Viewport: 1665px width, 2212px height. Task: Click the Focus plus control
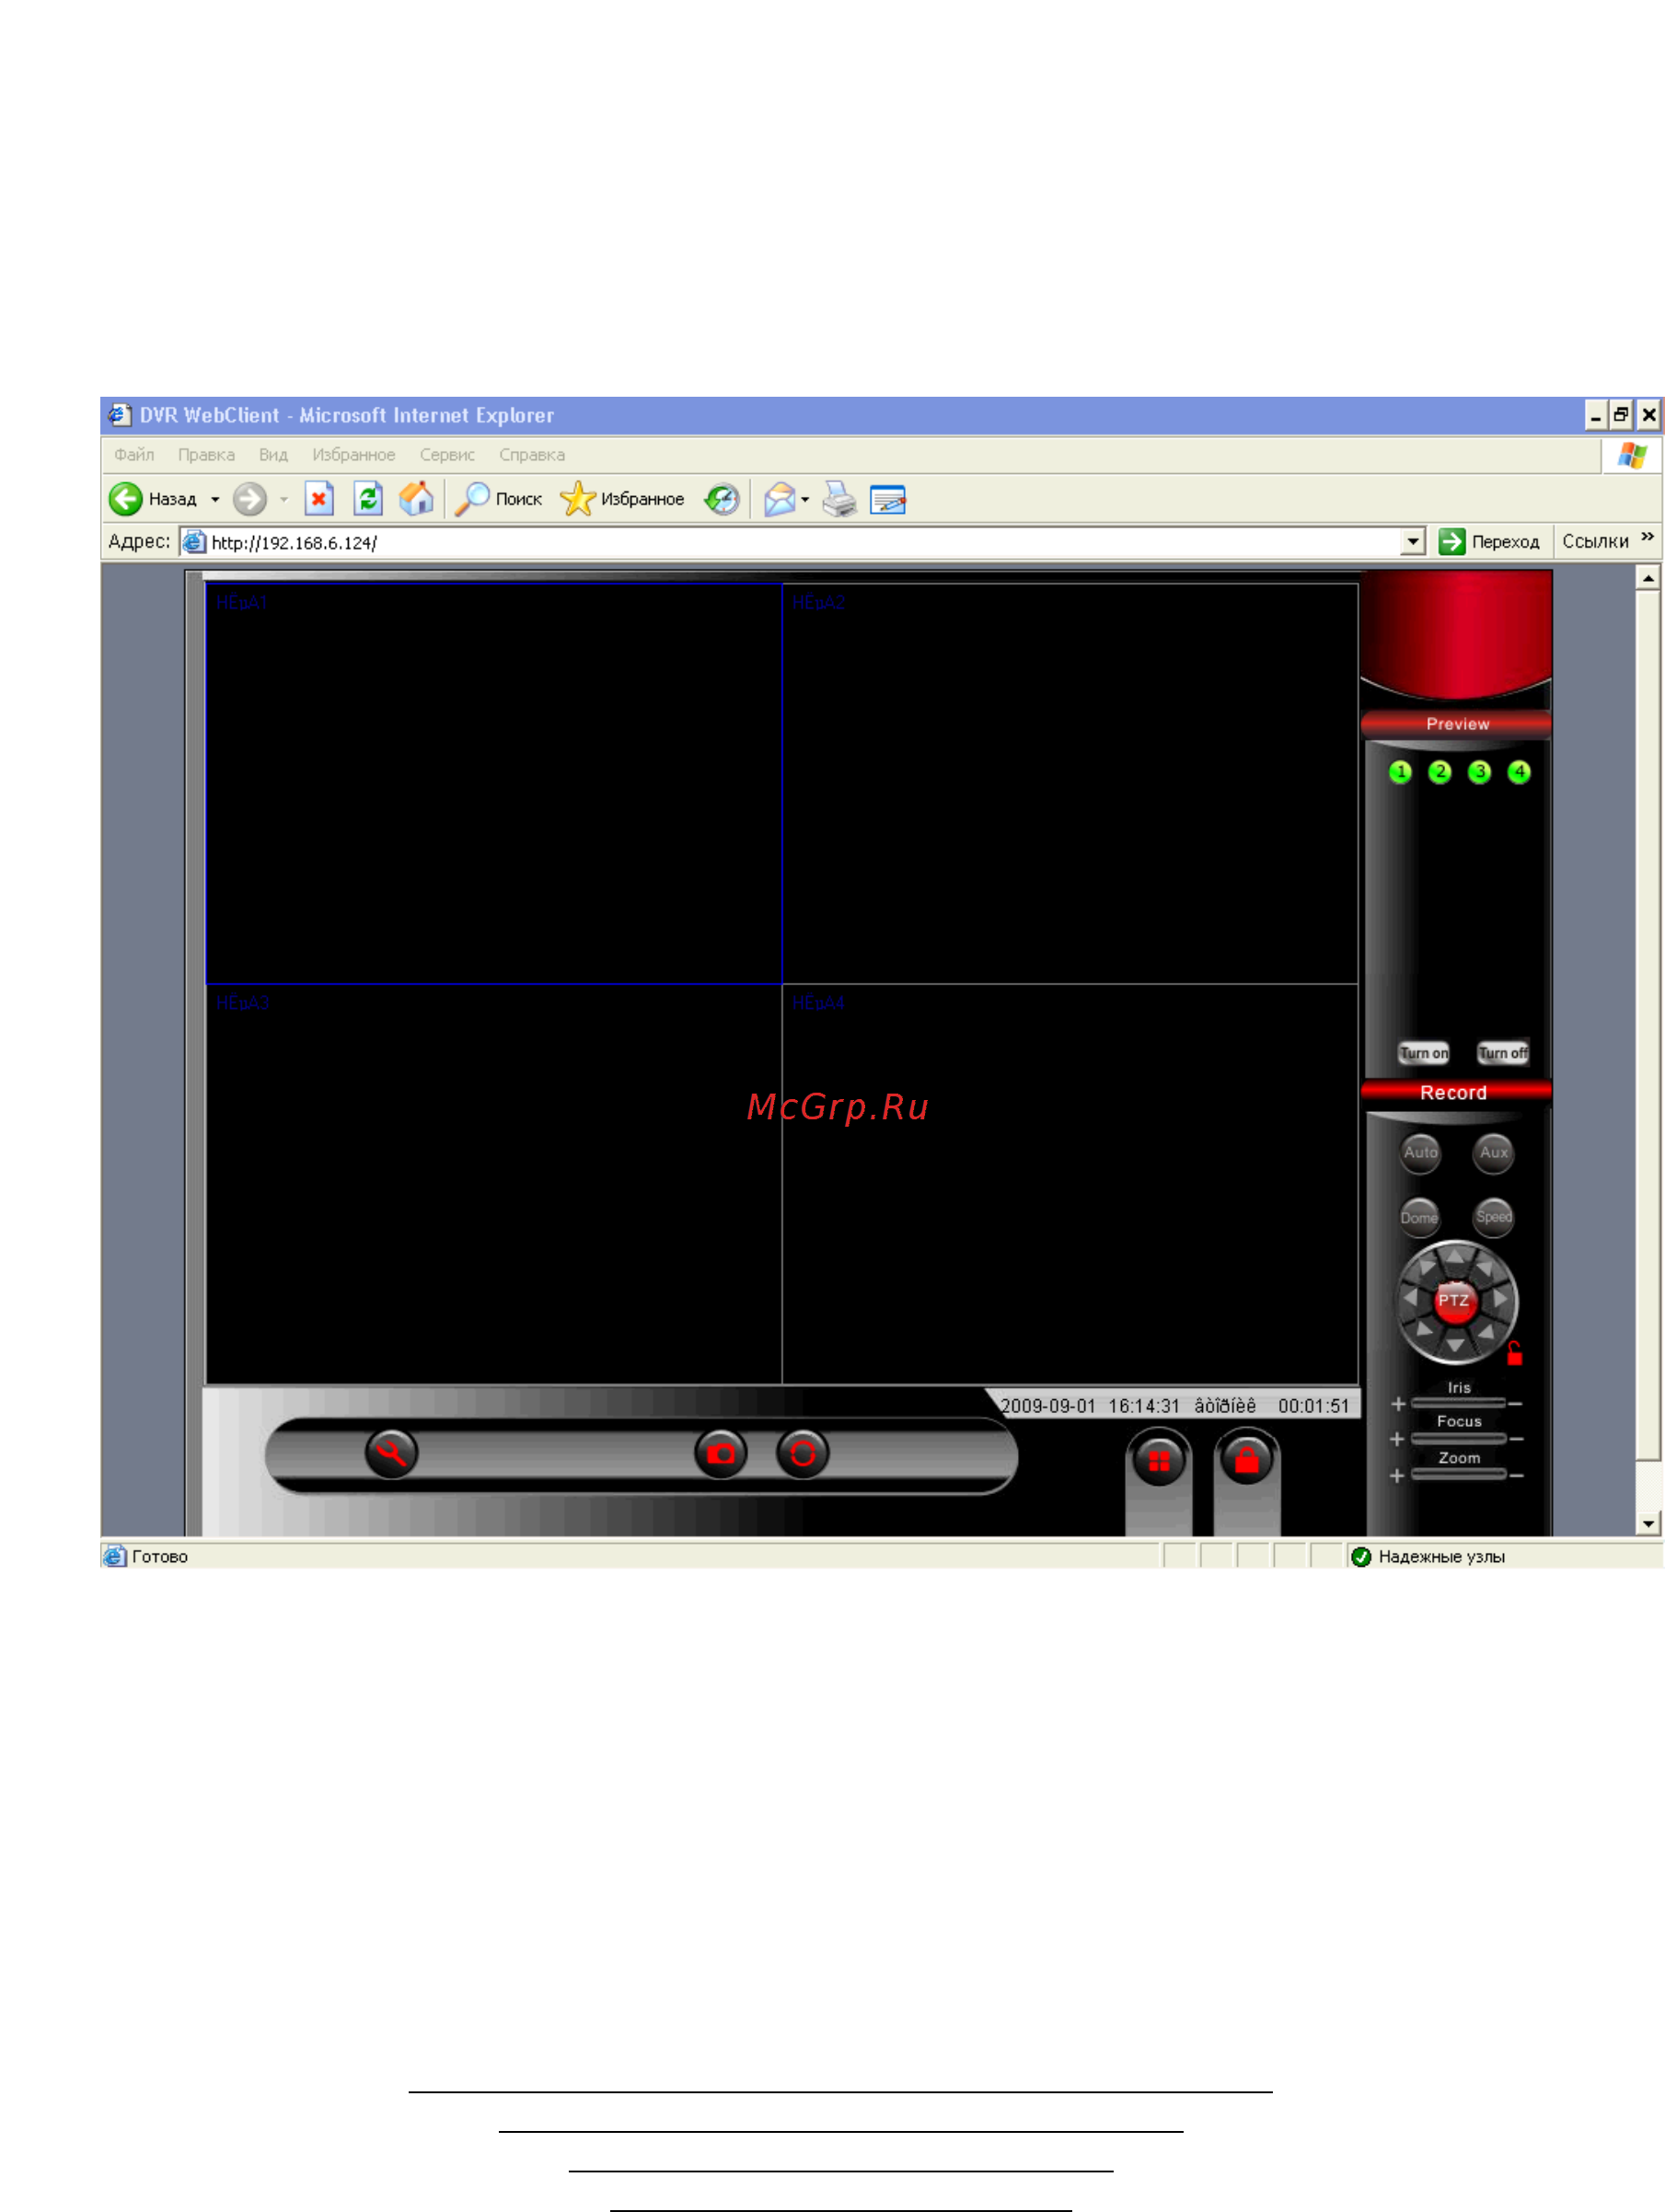coord(1397,1439)
